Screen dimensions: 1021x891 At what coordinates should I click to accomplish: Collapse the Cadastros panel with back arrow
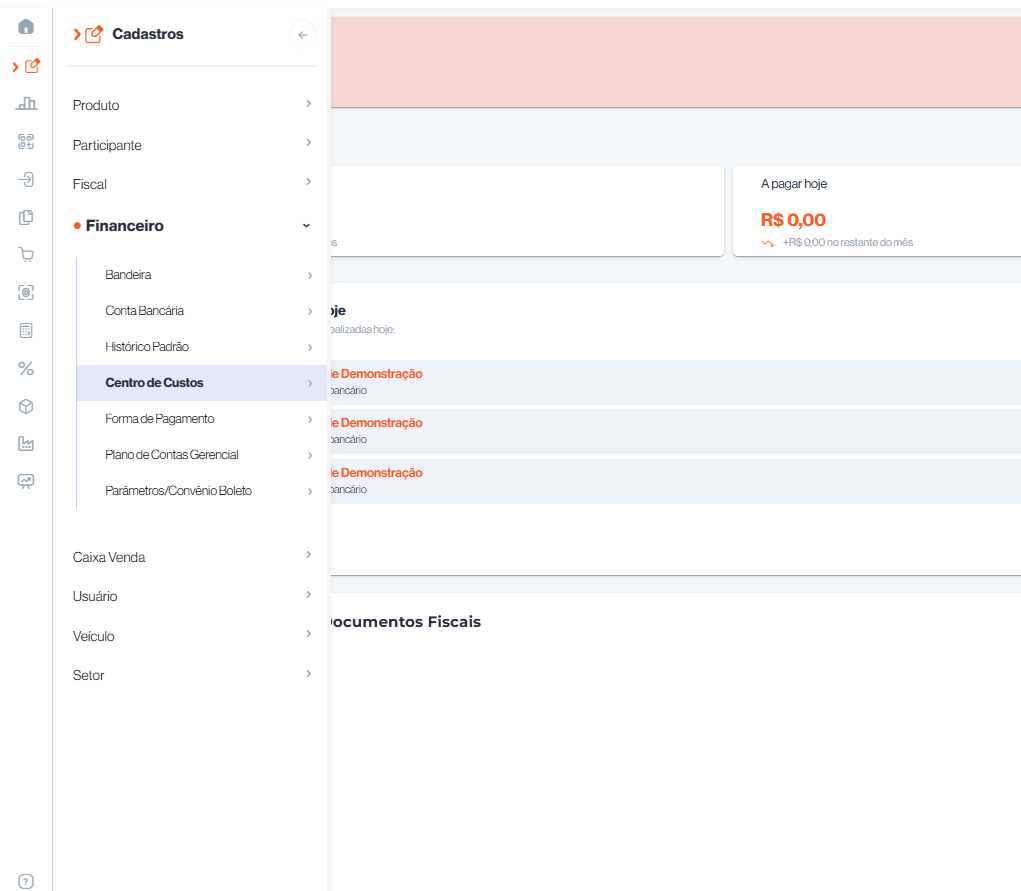click(x=302, y=35)
